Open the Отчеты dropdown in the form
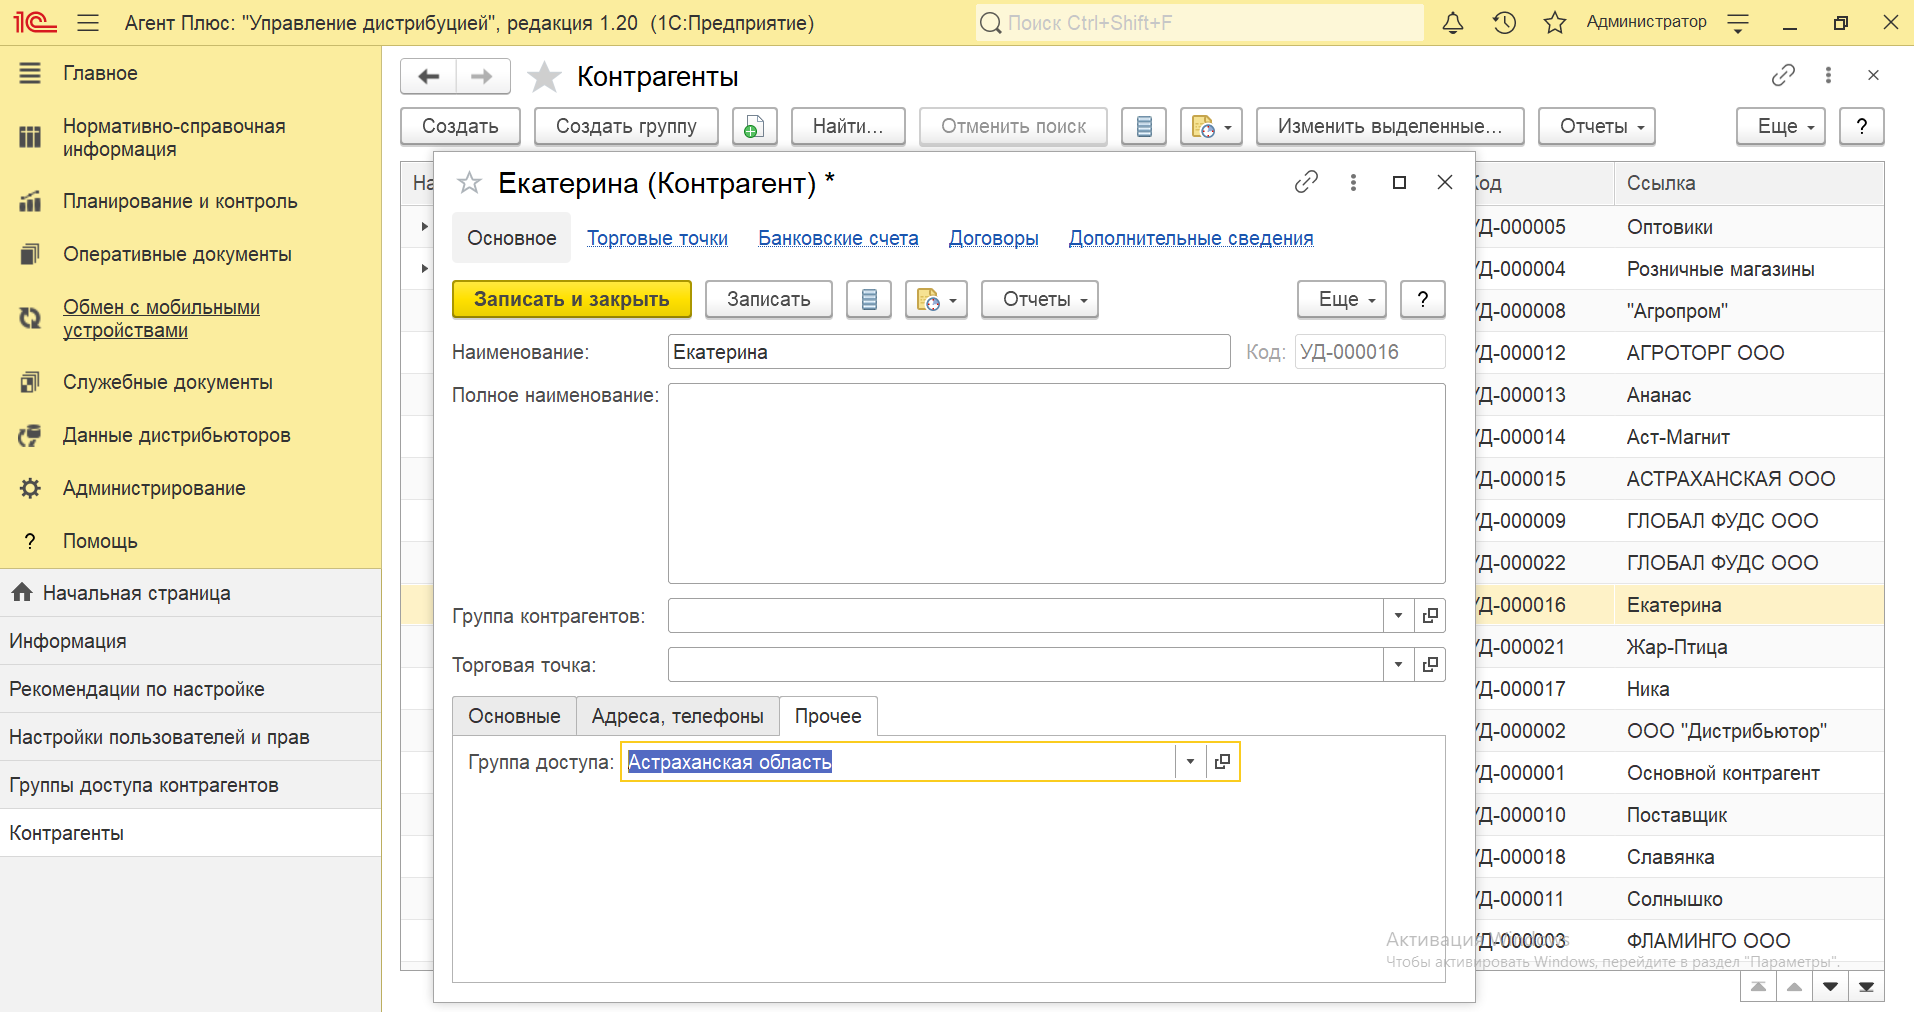 point(1039,300)
